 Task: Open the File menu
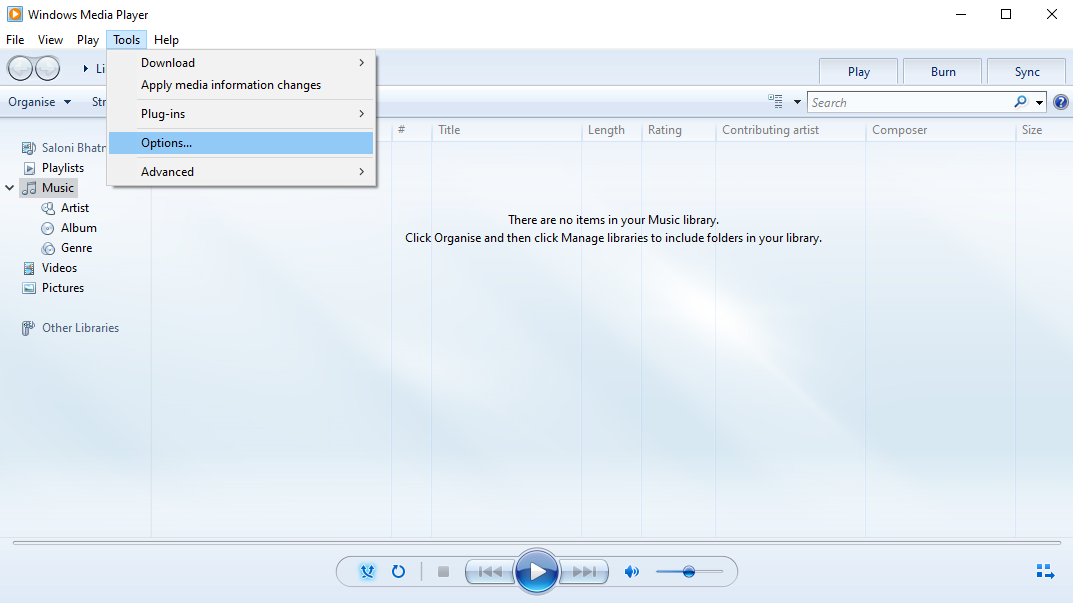[x=15, y=40]
